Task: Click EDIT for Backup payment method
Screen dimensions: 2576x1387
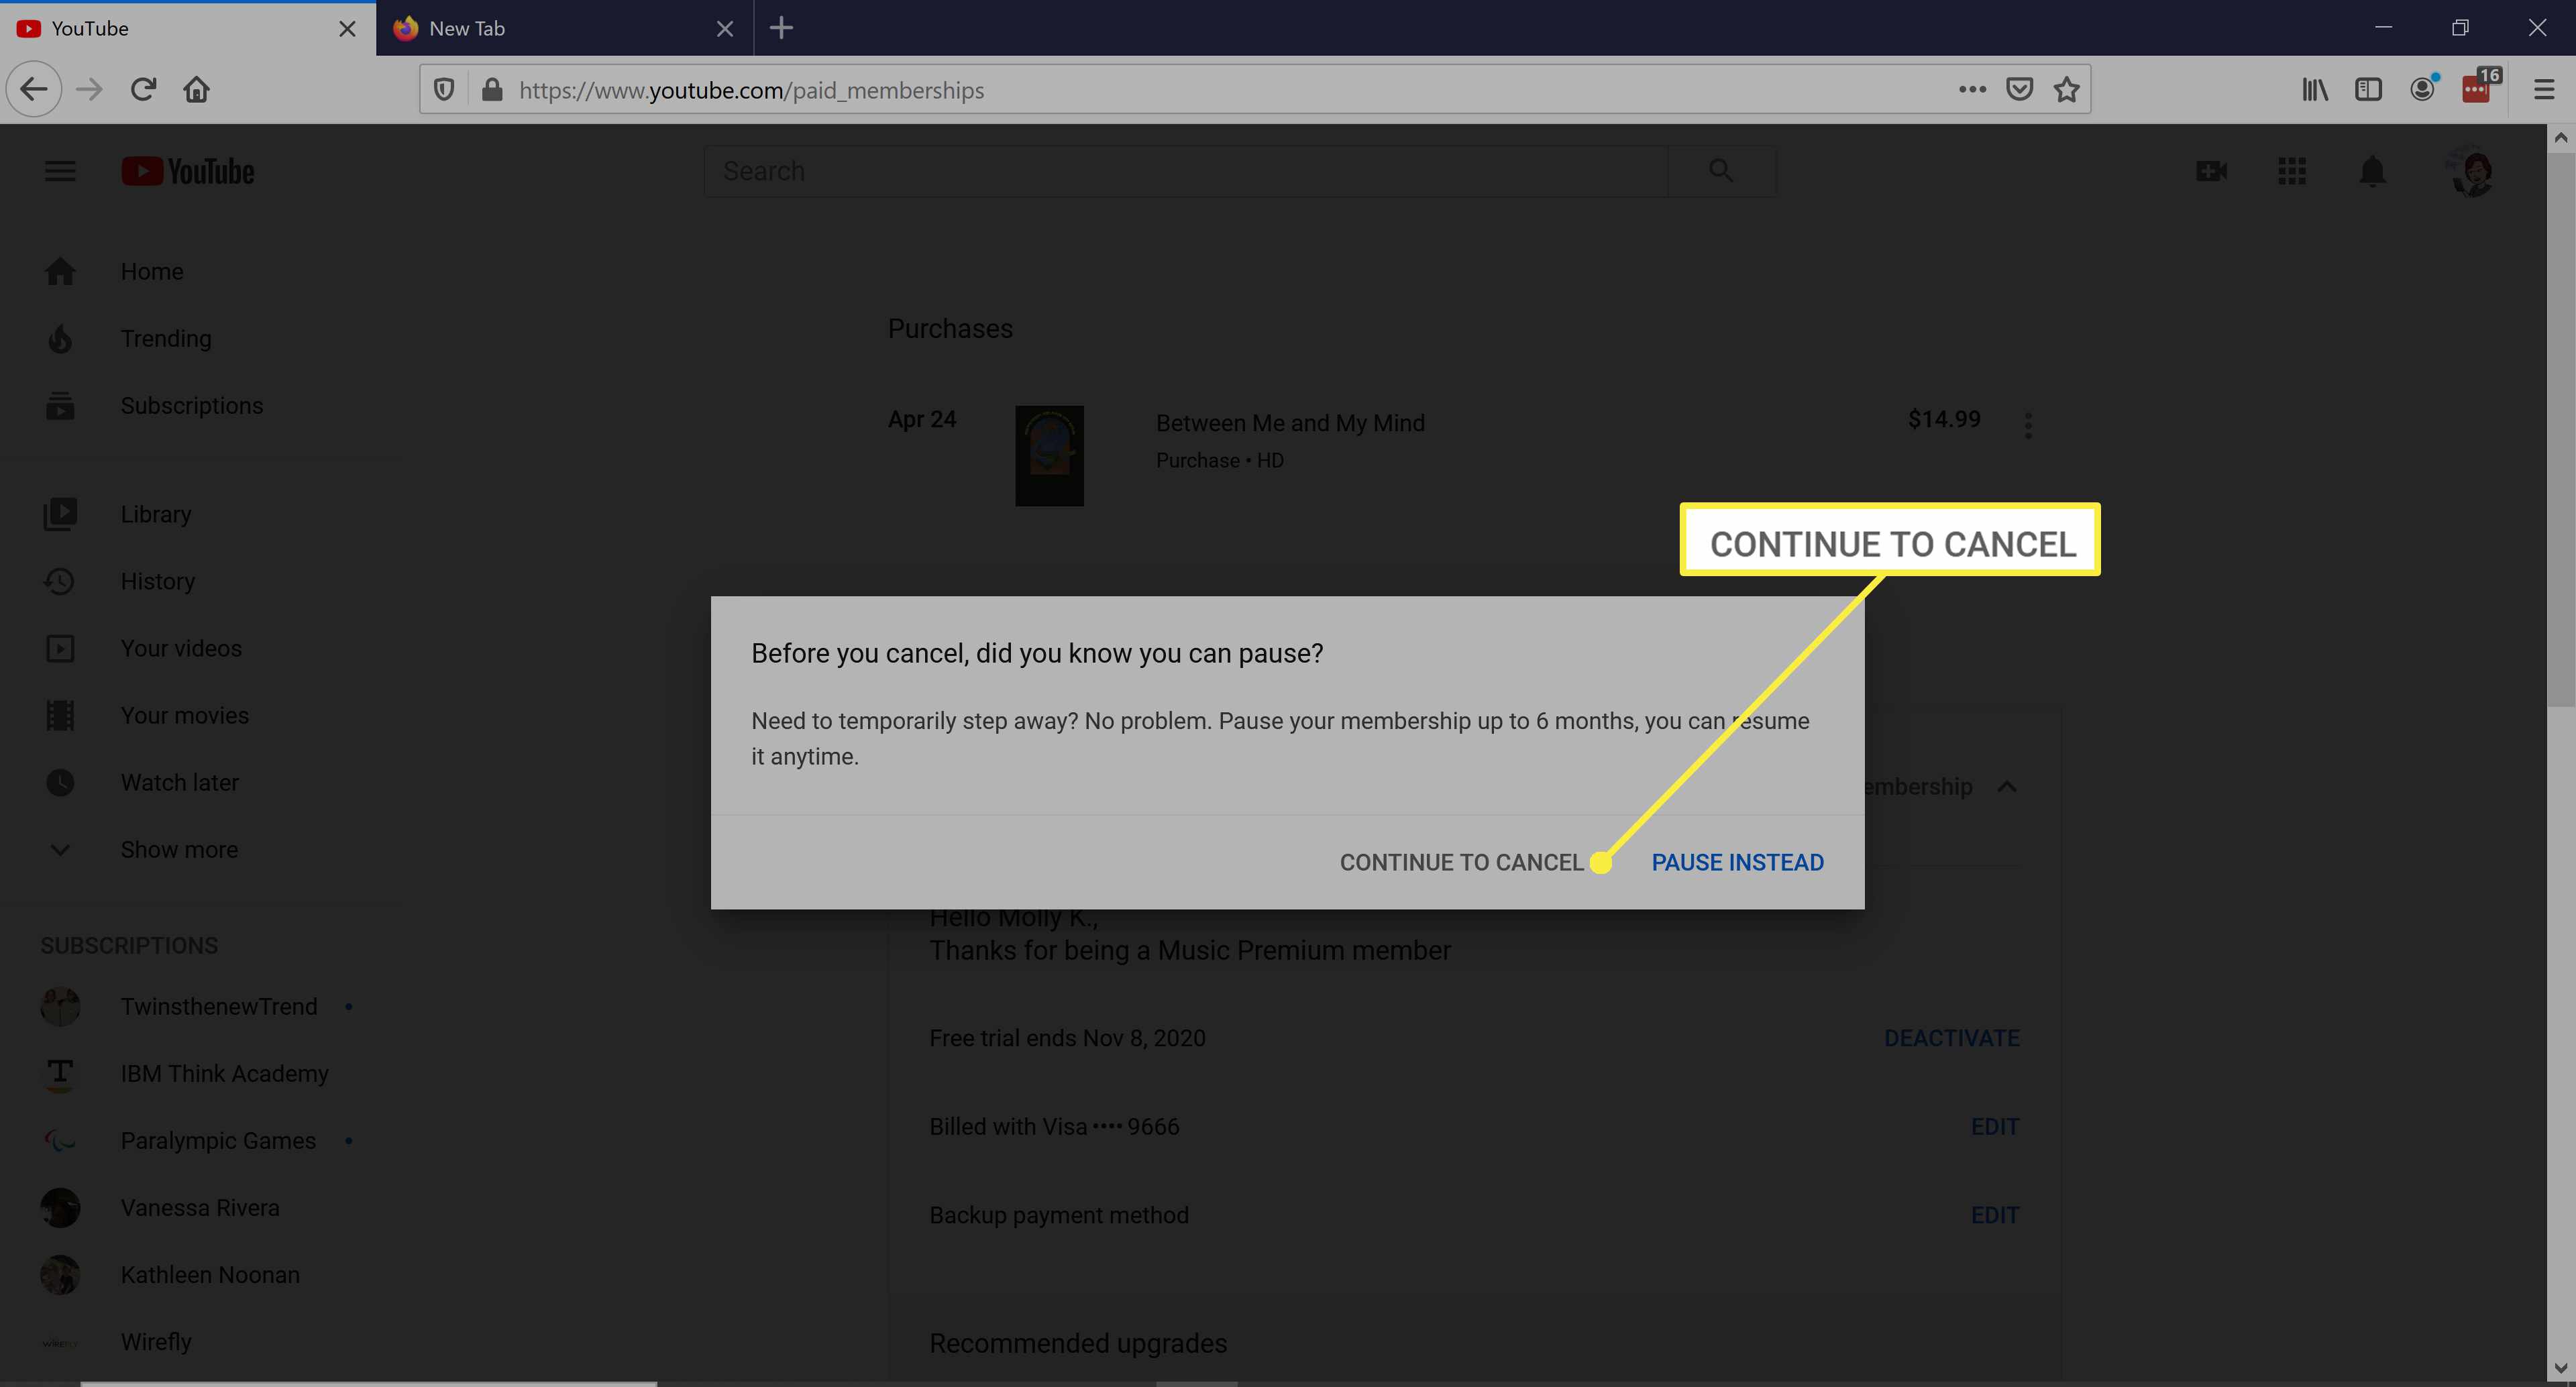Action: coord(1995,1215)
